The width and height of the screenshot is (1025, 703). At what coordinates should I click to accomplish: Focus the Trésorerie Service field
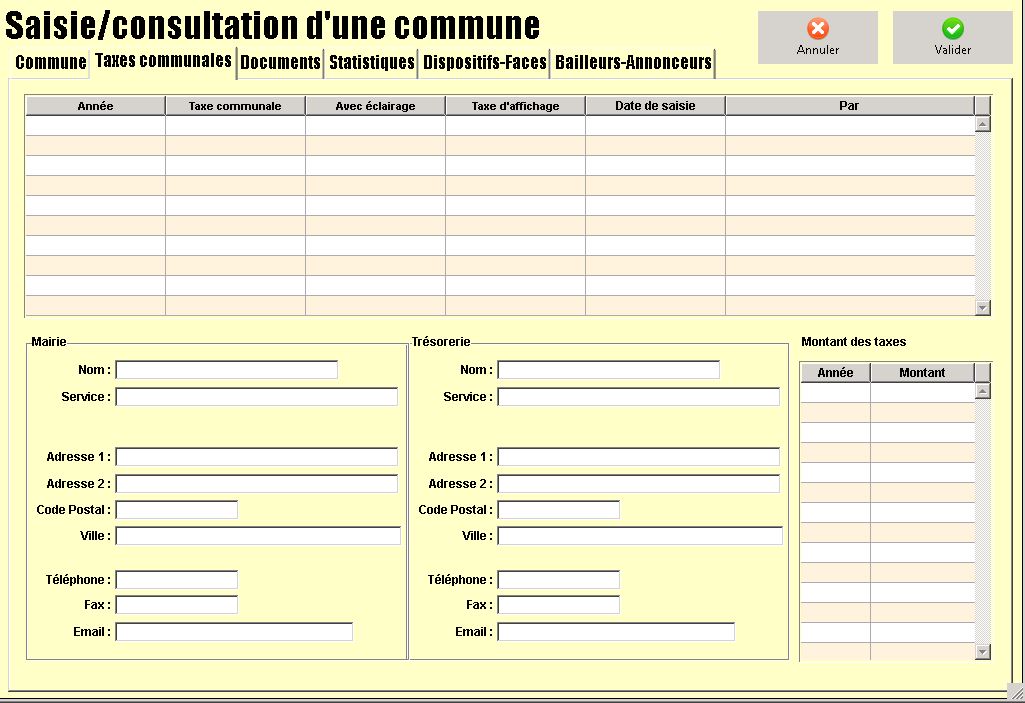point(639,396)
